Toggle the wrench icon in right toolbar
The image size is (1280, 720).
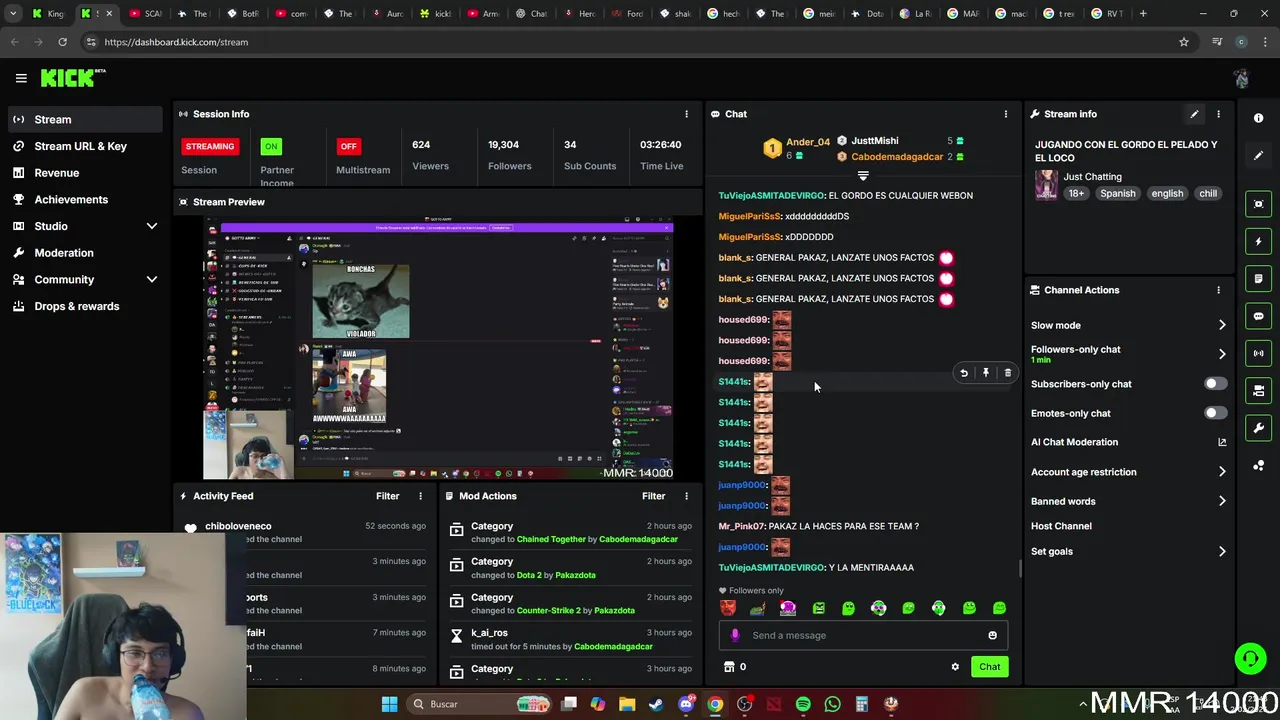click(1258, 428)
